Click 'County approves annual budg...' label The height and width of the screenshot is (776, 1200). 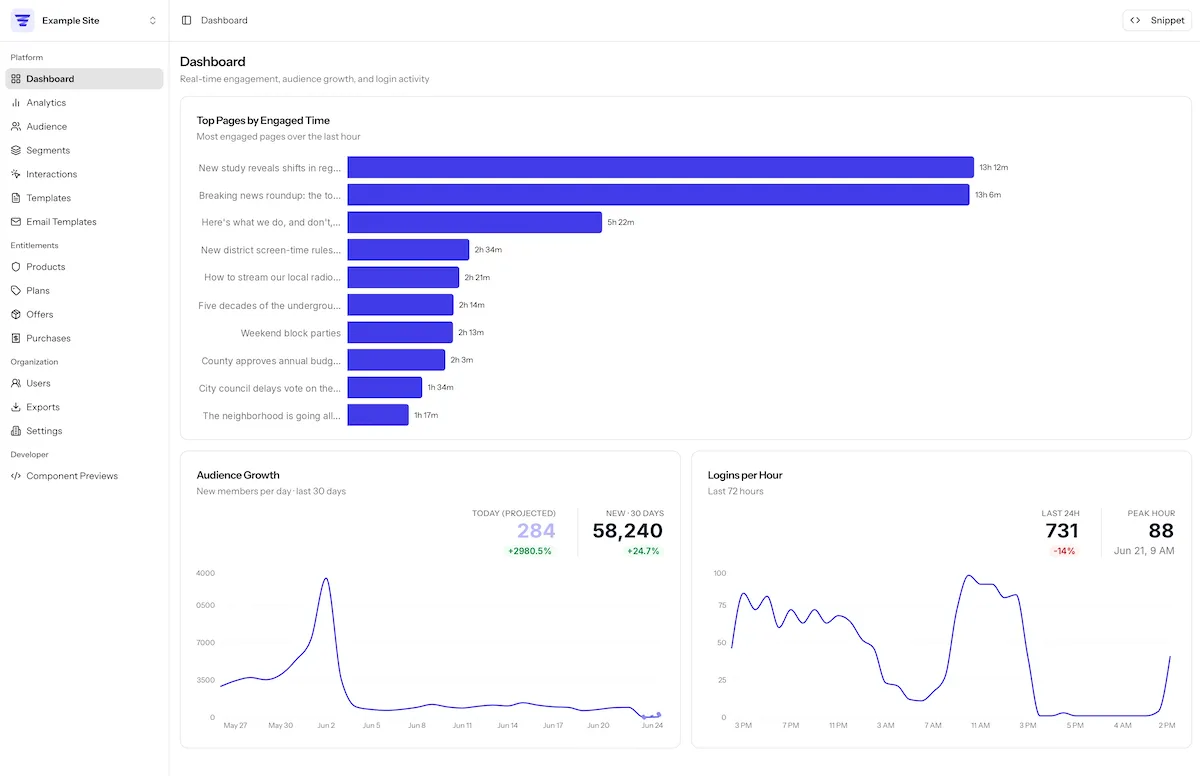[271, 360]
